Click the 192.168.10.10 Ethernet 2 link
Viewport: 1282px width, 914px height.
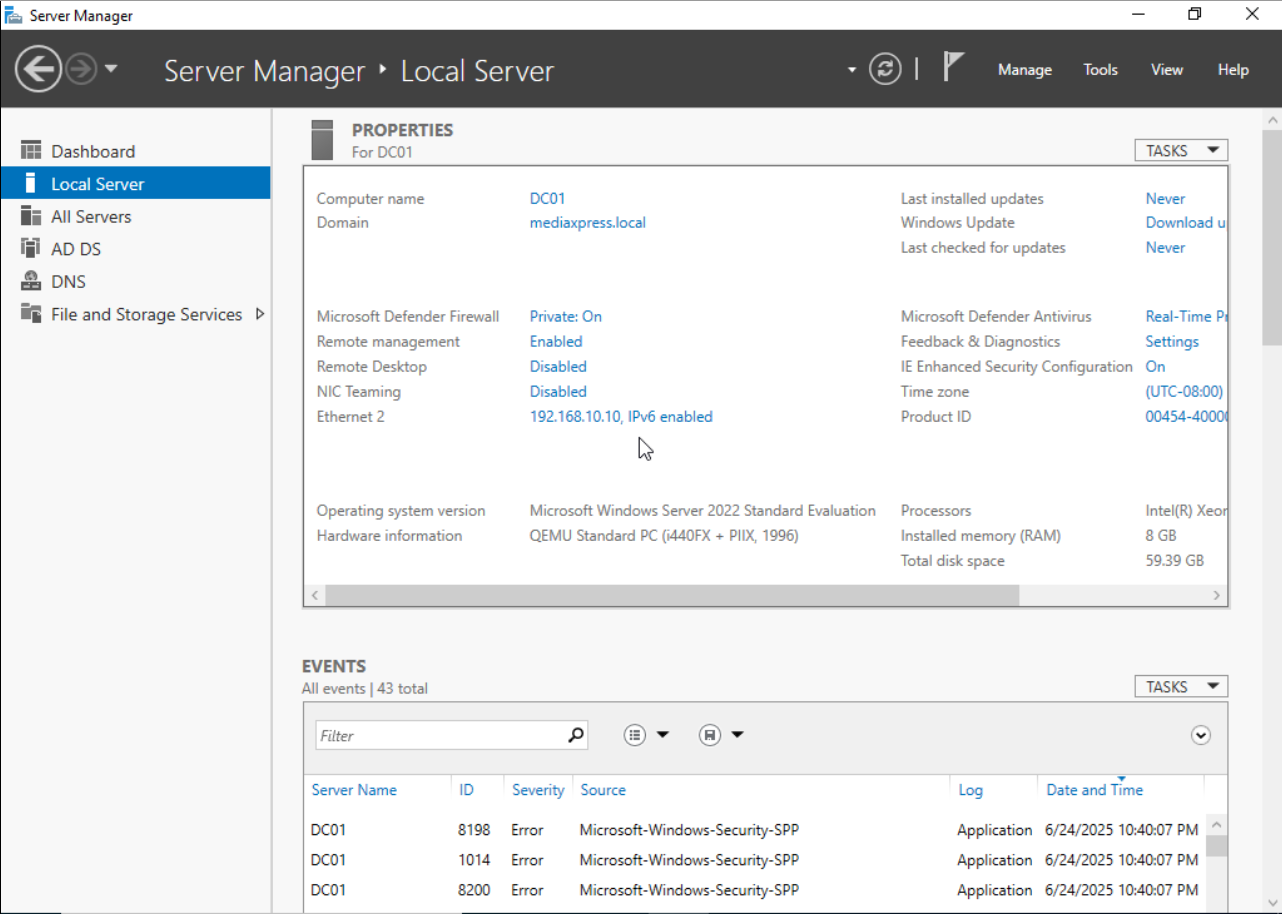[x=621, y=416]
